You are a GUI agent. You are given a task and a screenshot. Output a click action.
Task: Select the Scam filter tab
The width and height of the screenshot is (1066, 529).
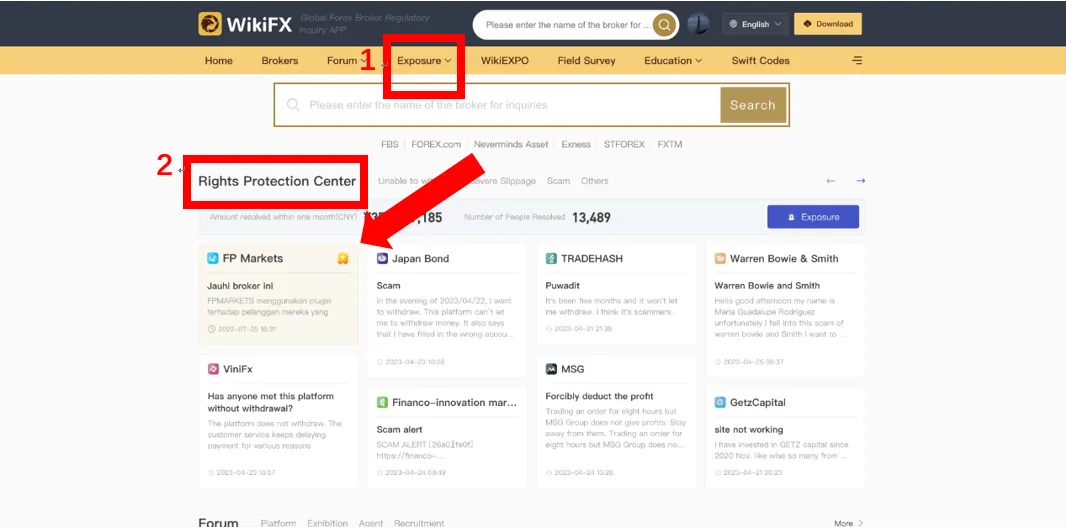click(x=558, y=181)
